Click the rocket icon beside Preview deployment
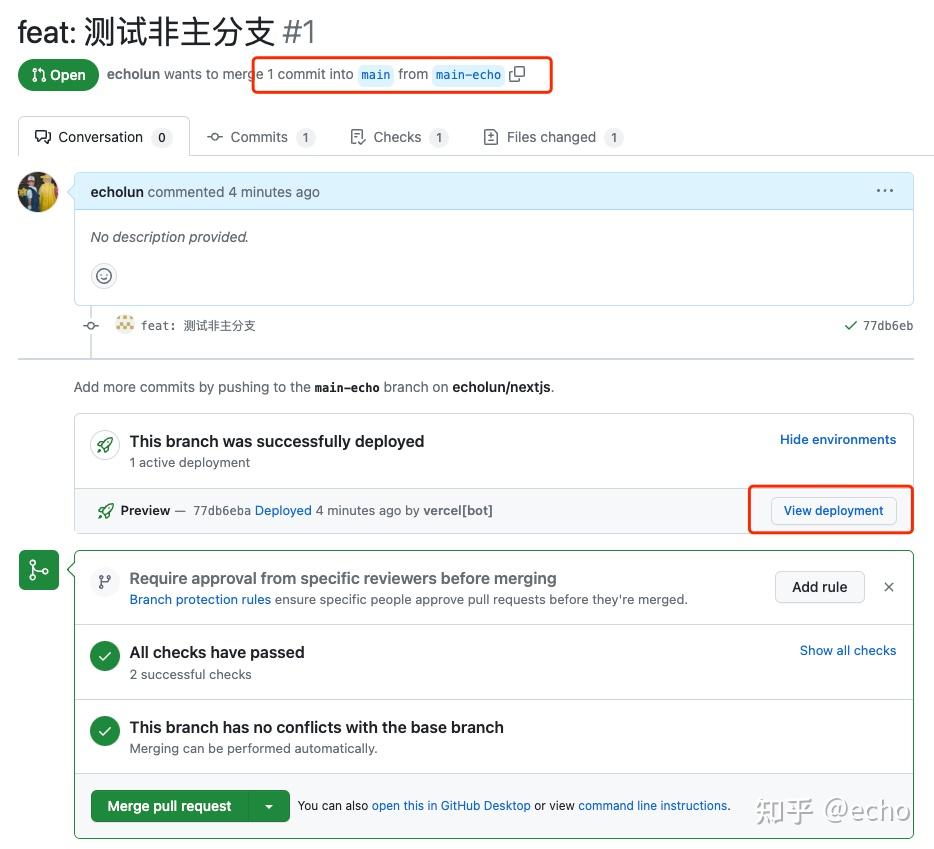 (x=106, y=510)
